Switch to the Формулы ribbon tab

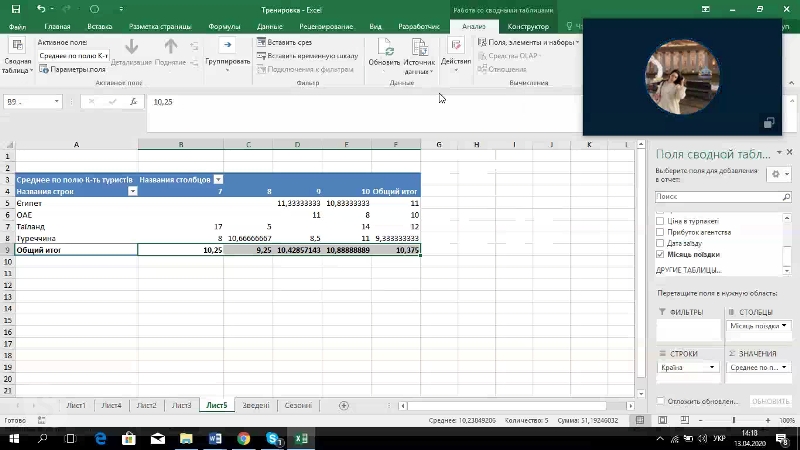pyautogui.click(x=224, y=26)
